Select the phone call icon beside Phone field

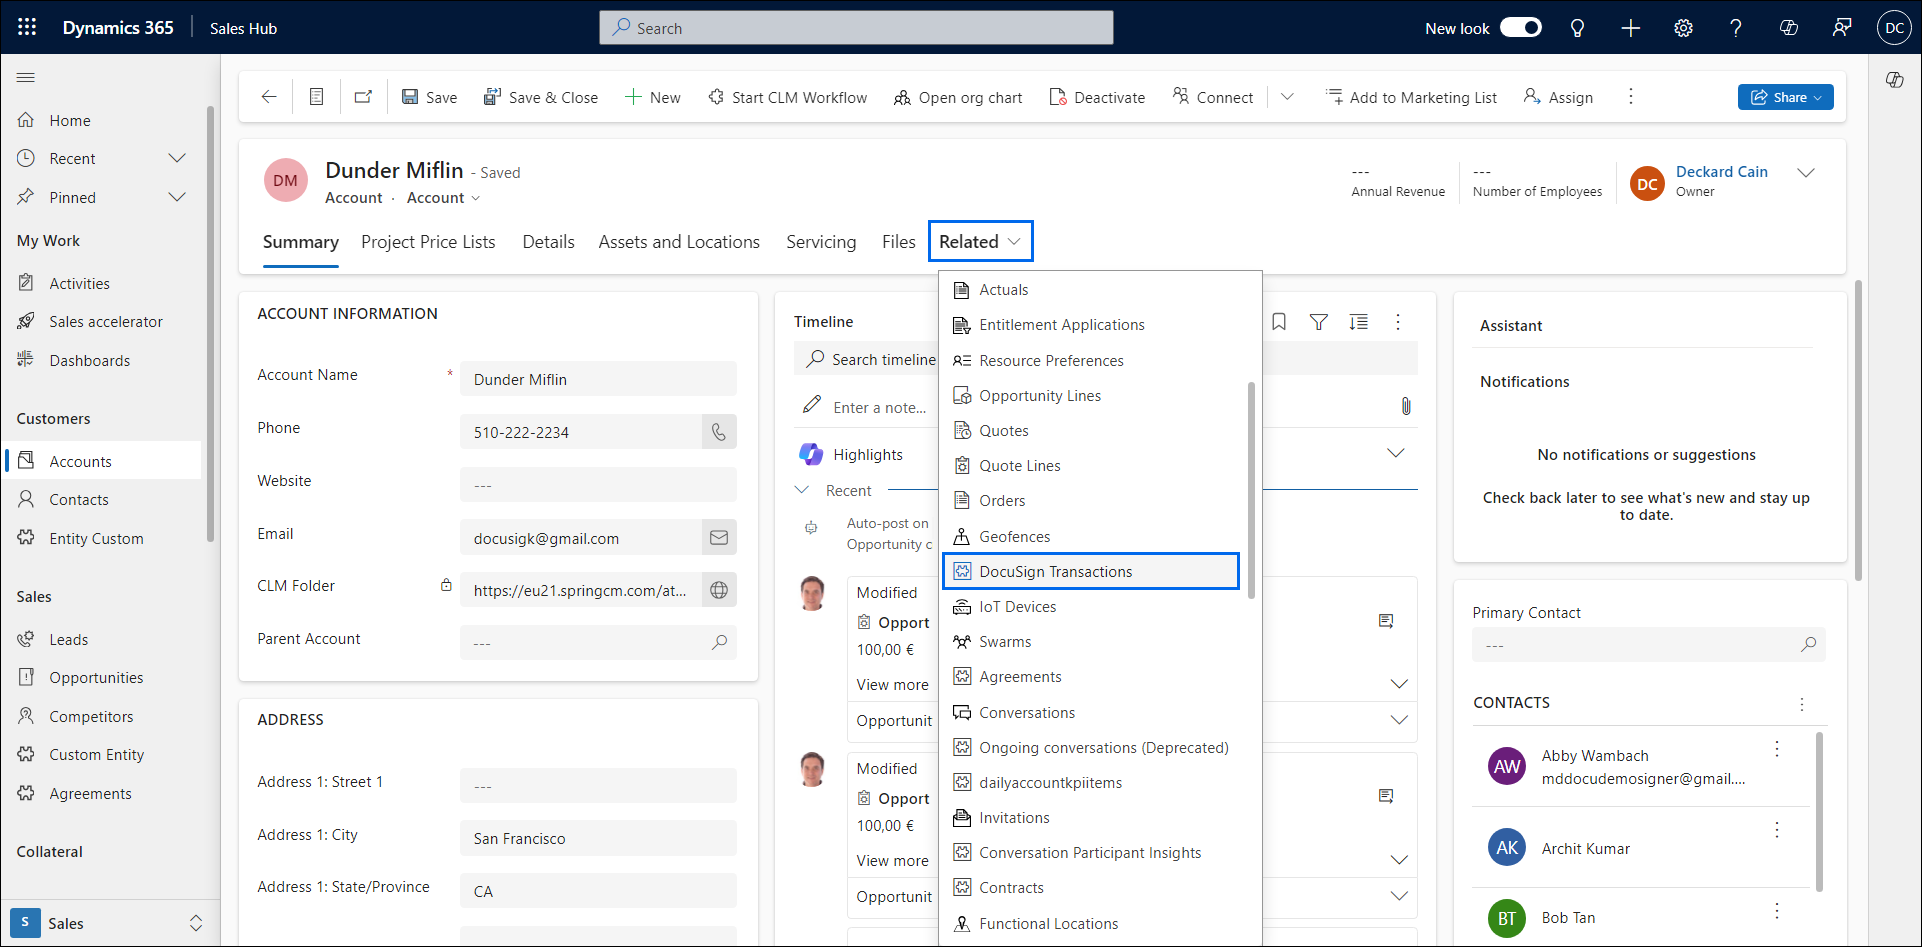pos(719,431)
